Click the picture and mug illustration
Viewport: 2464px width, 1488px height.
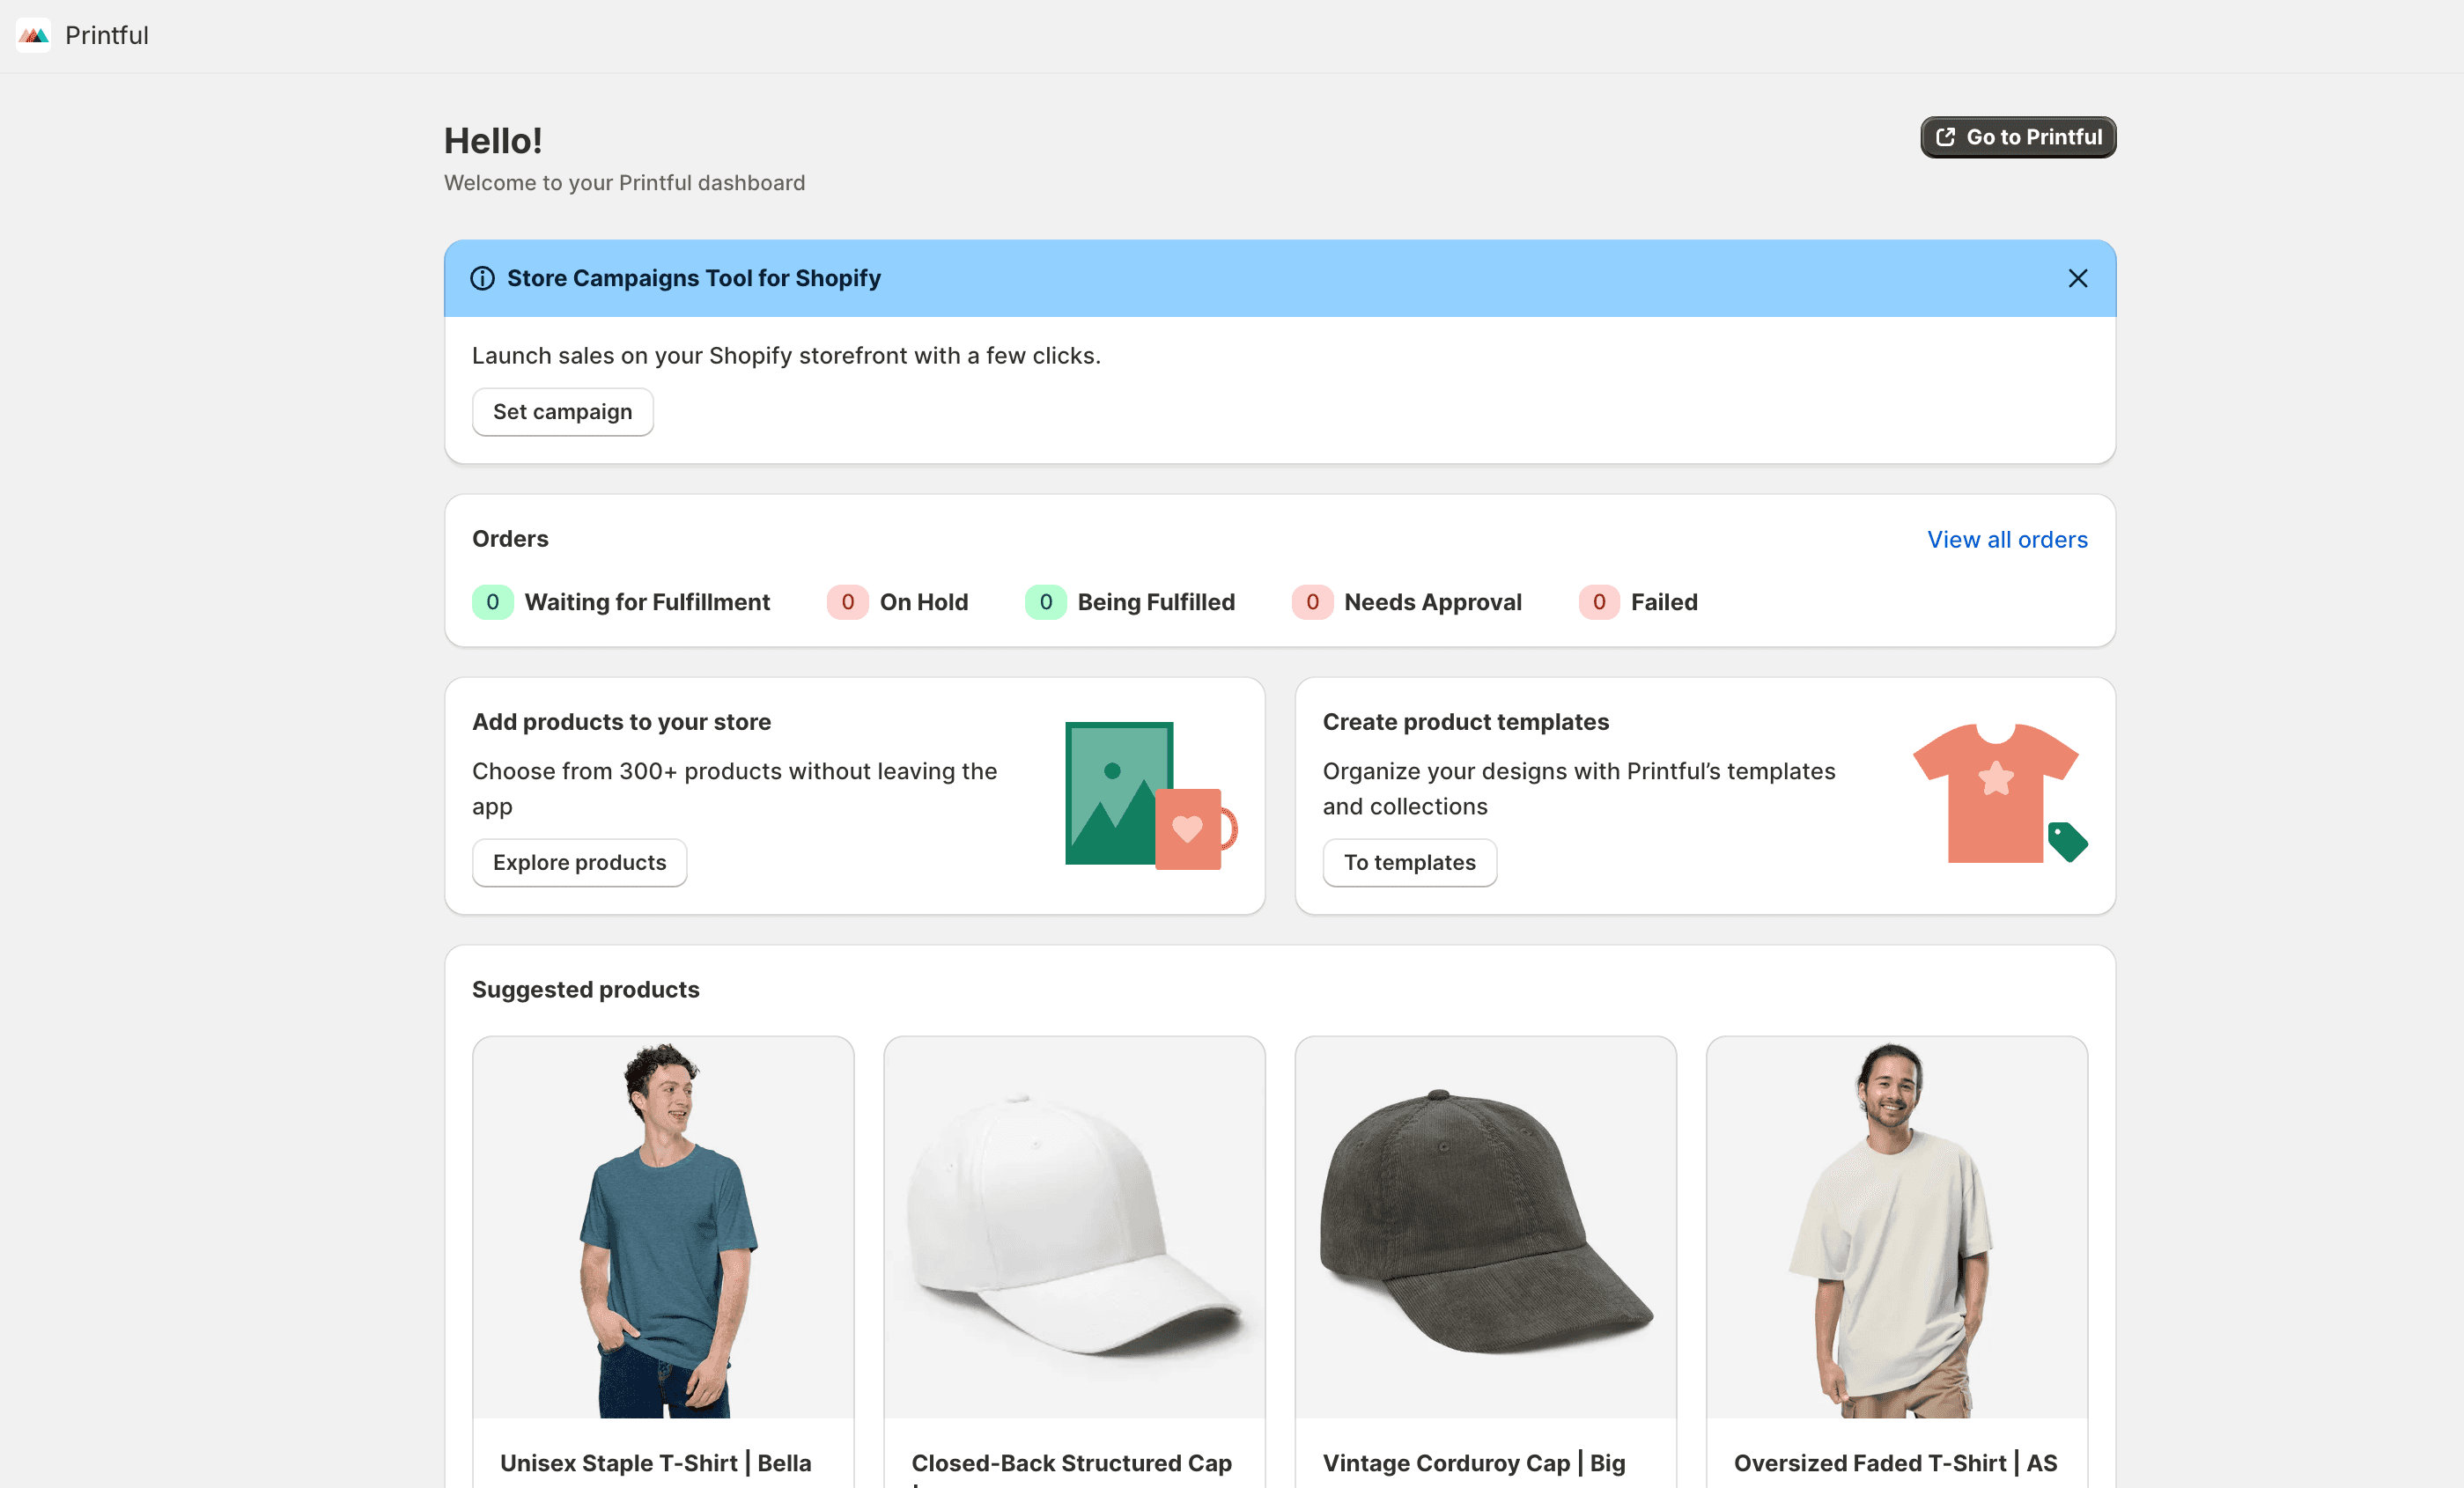tap(1151, 796)
